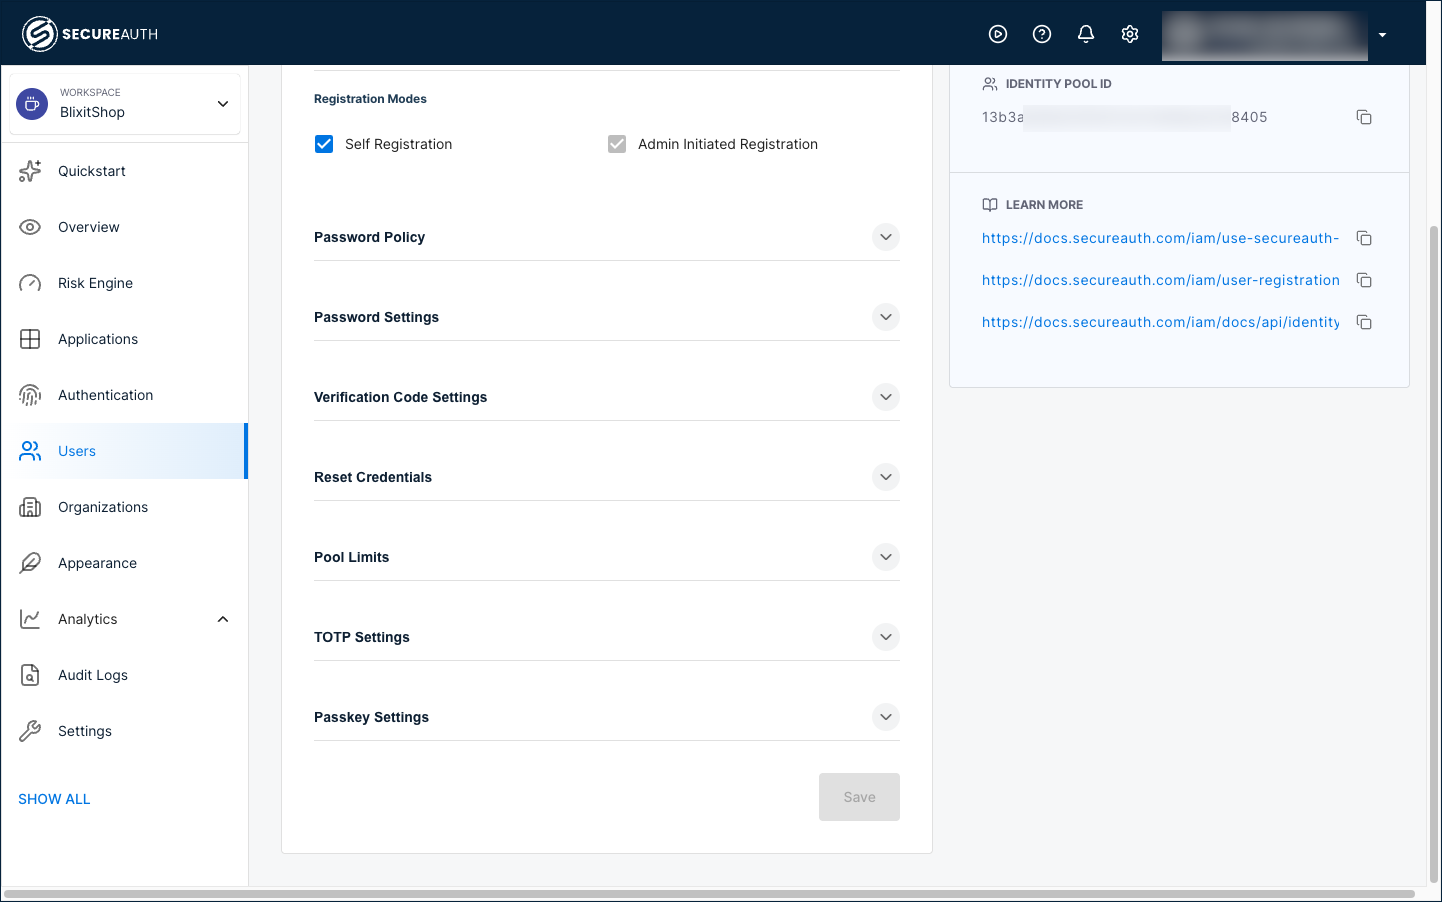Click the blurred user account name
The width and height of the screenshot is (1442, 902).
[1264, 35]
